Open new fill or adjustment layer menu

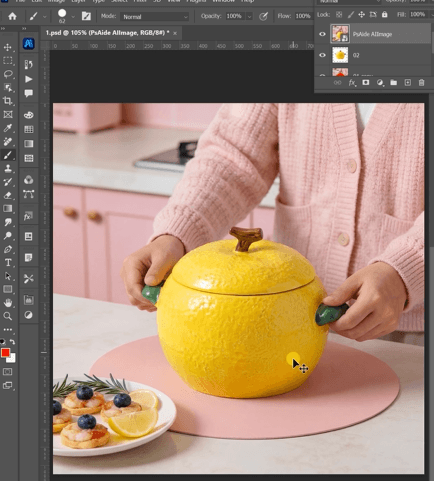380,83
